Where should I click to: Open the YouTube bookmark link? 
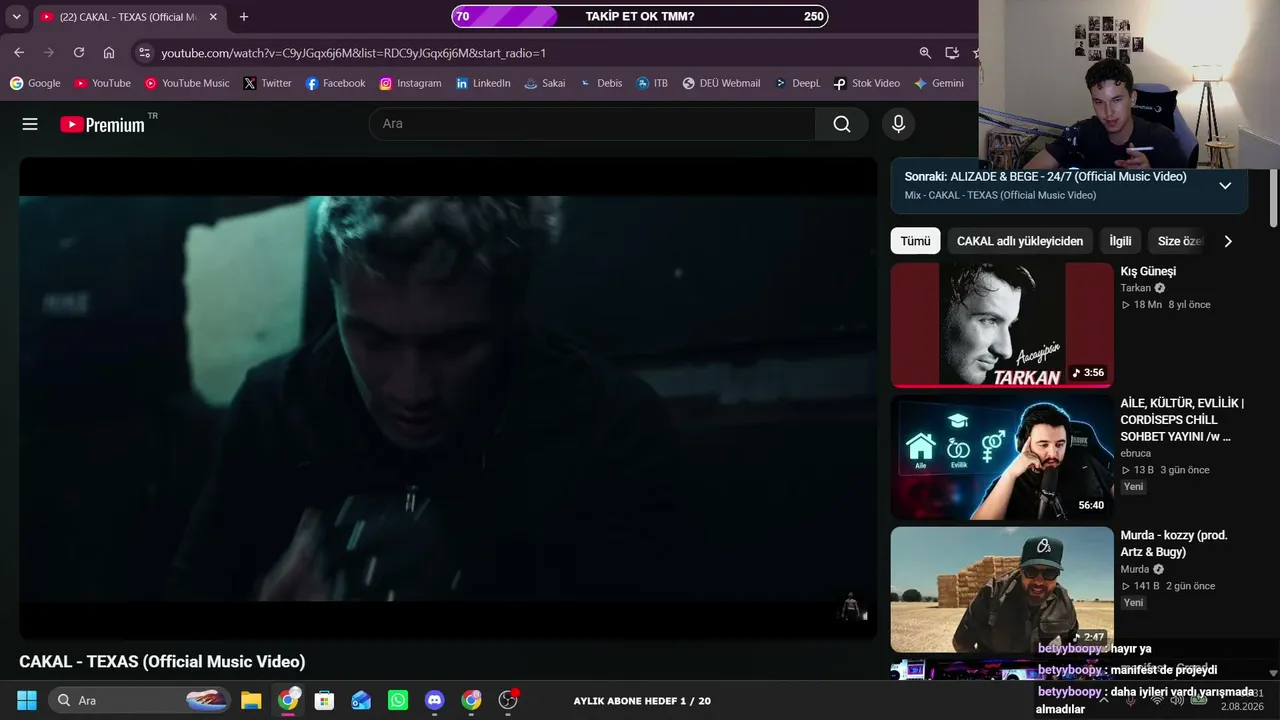tap(103, 83)
